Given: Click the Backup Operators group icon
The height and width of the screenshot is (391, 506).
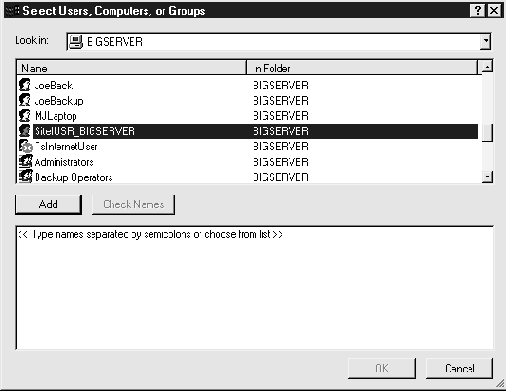Looking at the screenshot, I should [26, 176].
